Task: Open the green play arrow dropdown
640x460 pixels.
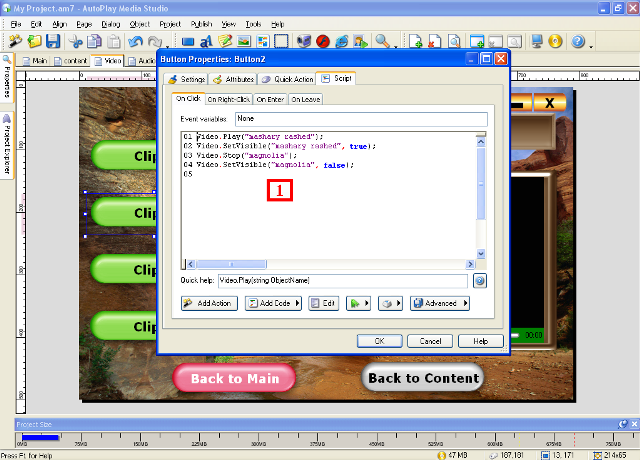Action: [x=358, y=303]
